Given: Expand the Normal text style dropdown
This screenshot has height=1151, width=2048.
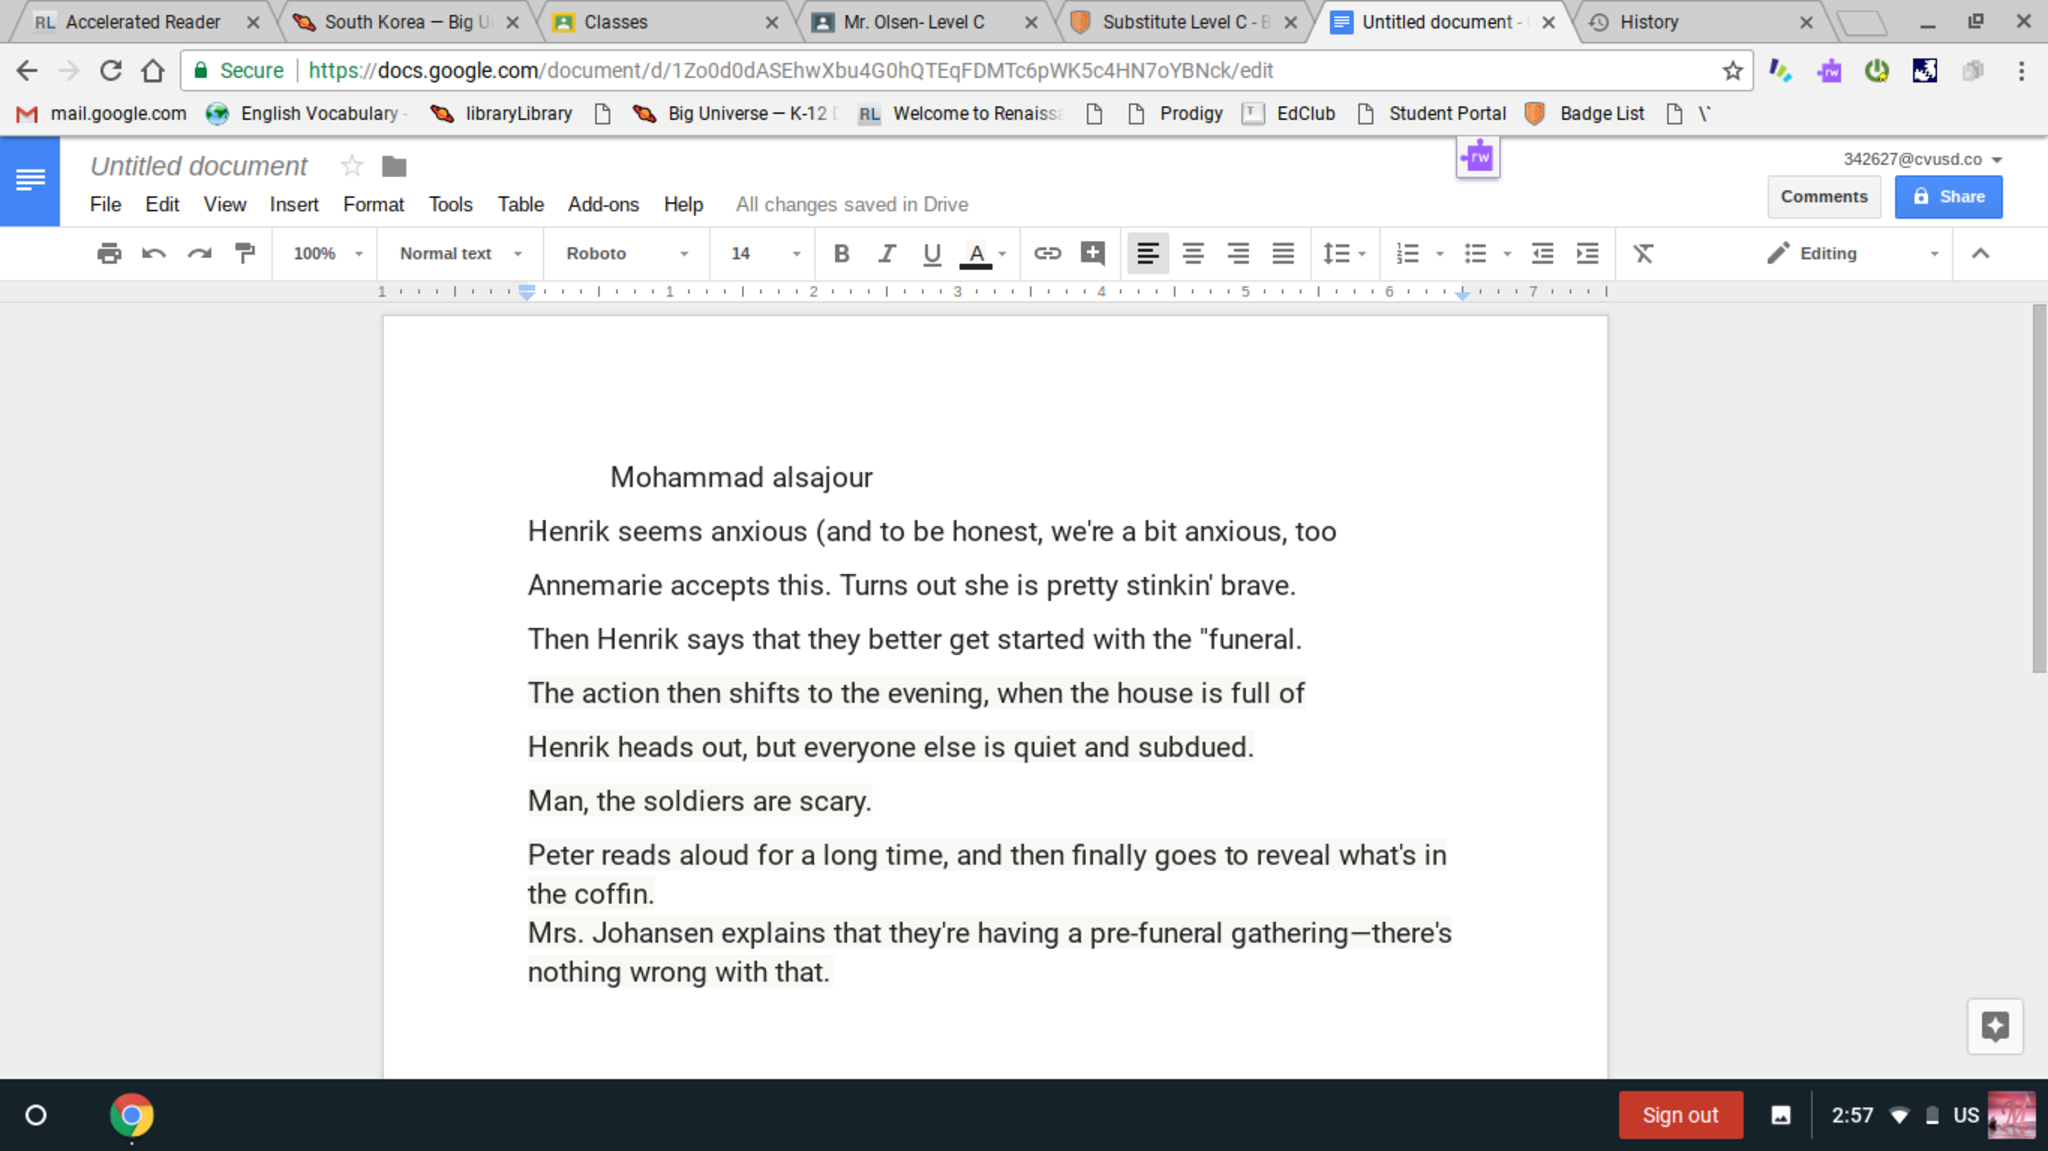Looking at the screenshot, I should (x=460, y=254).
